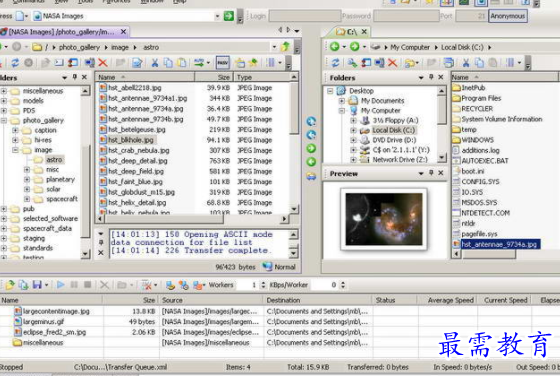Open the Preview panel menu arrow
This screenshot has width=560, height=376.
[421, 174]
